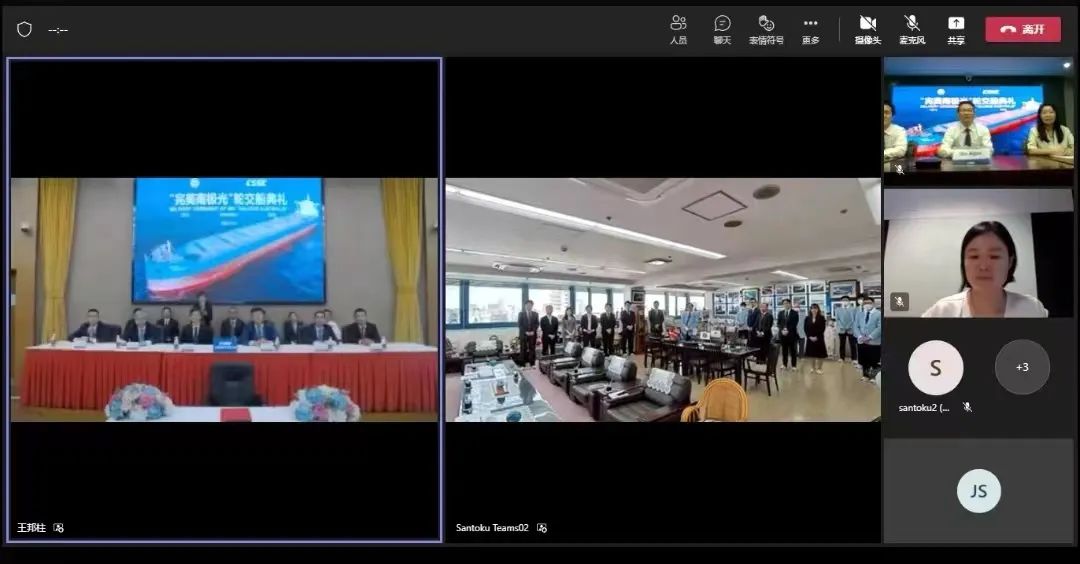1080x564 pixels.
Task: Click the S avatar for santoku2
Action: pyautogui.click(x=935, y=367)
